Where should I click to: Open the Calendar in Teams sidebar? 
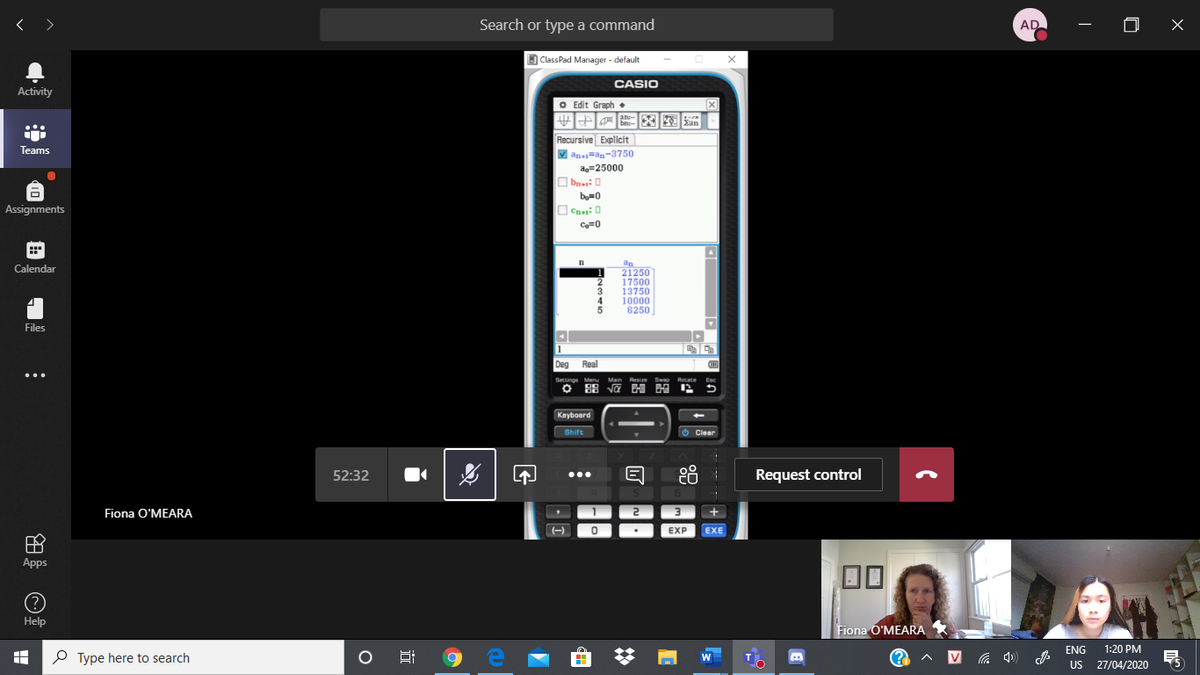(x=35, y=256)
